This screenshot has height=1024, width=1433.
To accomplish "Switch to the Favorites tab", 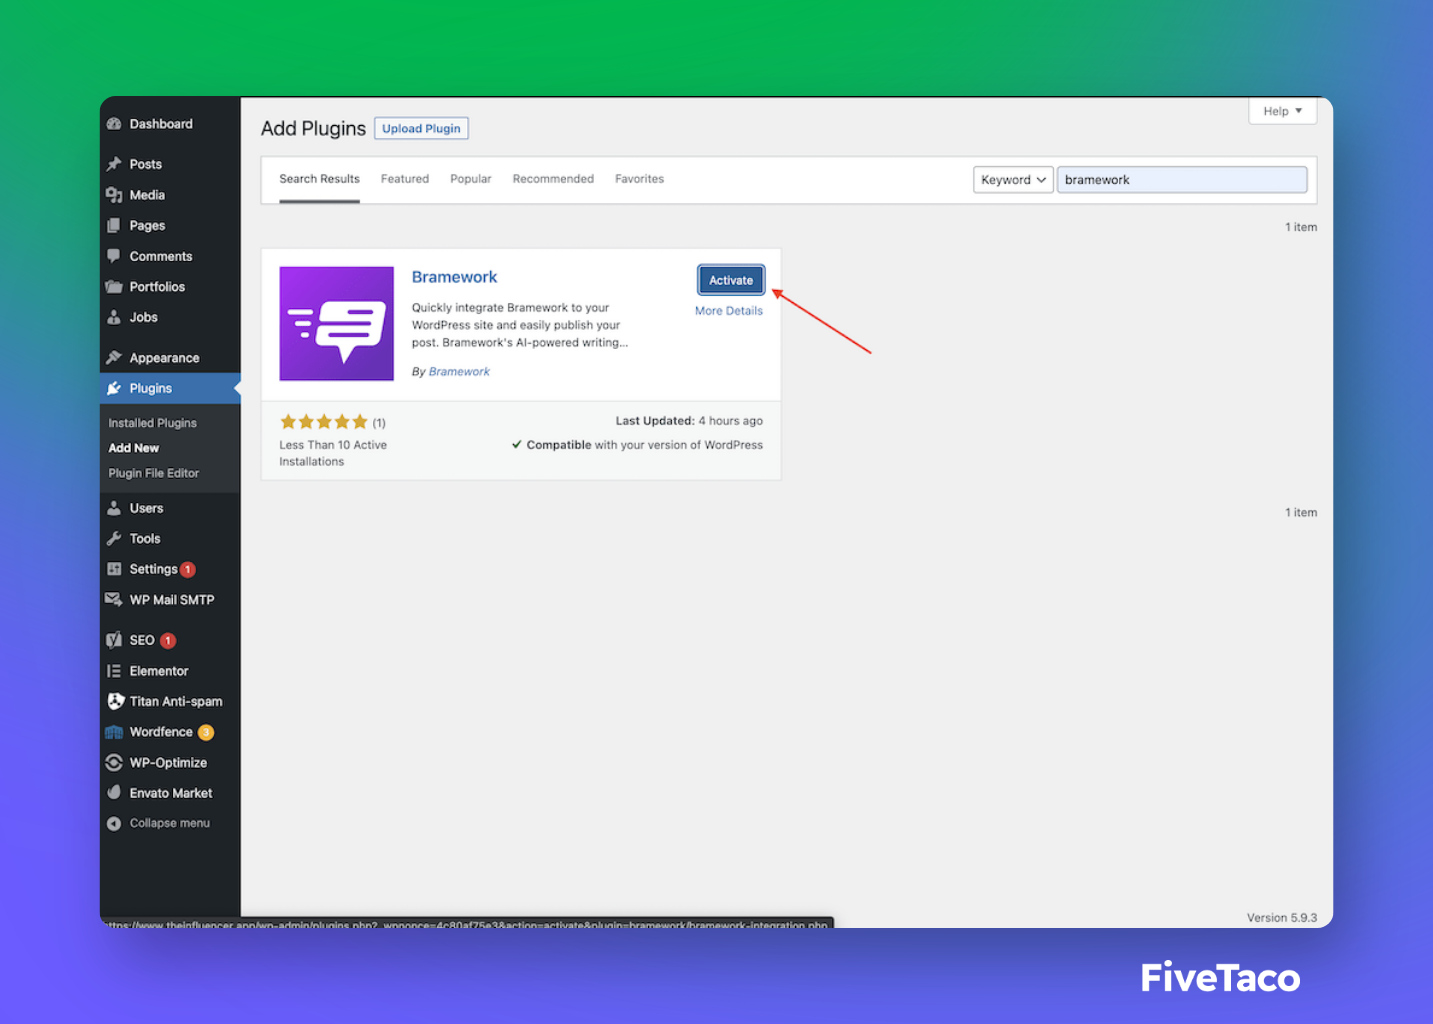I will click(x=639, y=179).
